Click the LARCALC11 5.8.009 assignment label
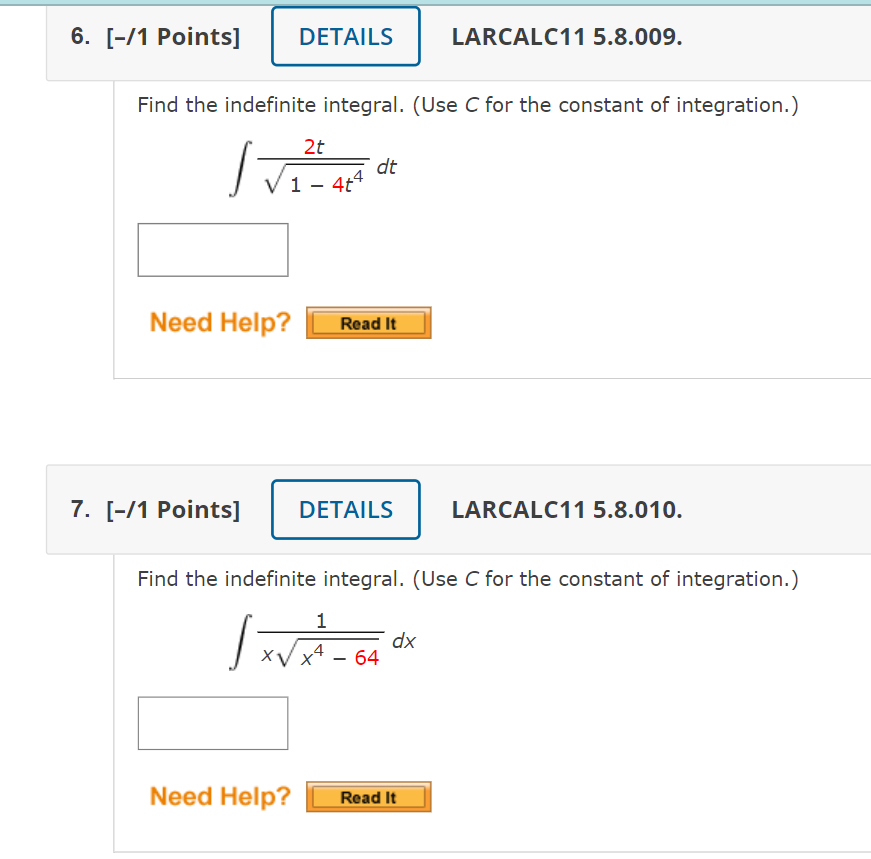 [x=567, y=36]
